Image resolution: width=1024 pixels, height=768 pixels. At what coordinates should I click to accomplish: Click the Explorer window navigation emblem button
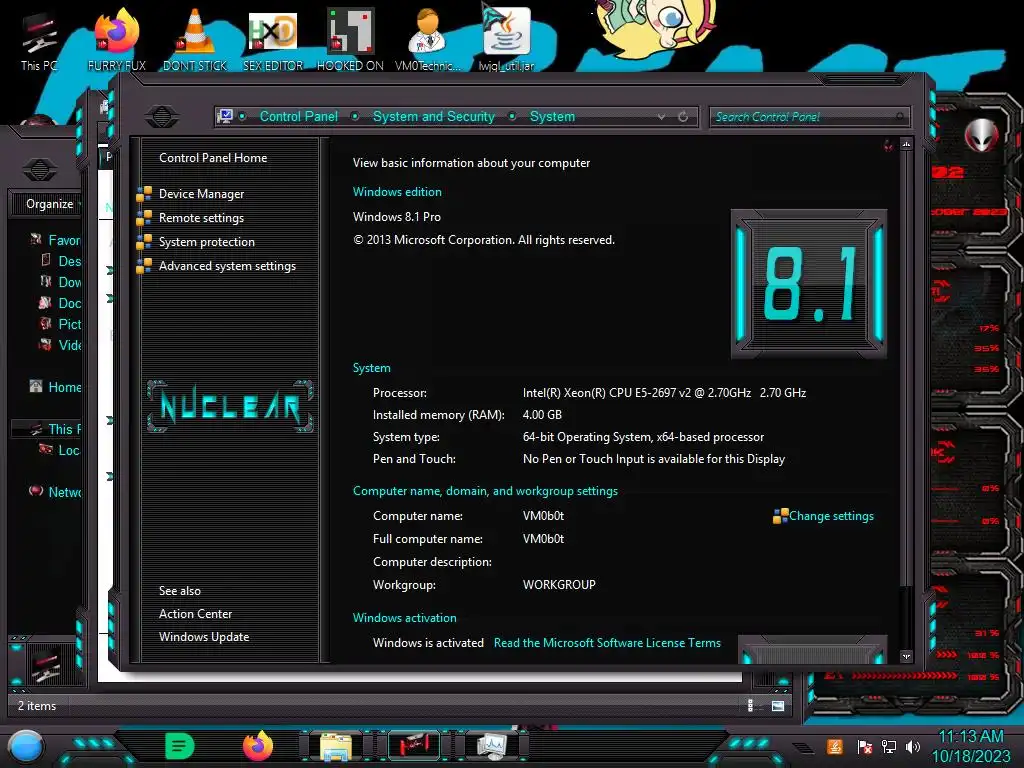pos(40,170)
